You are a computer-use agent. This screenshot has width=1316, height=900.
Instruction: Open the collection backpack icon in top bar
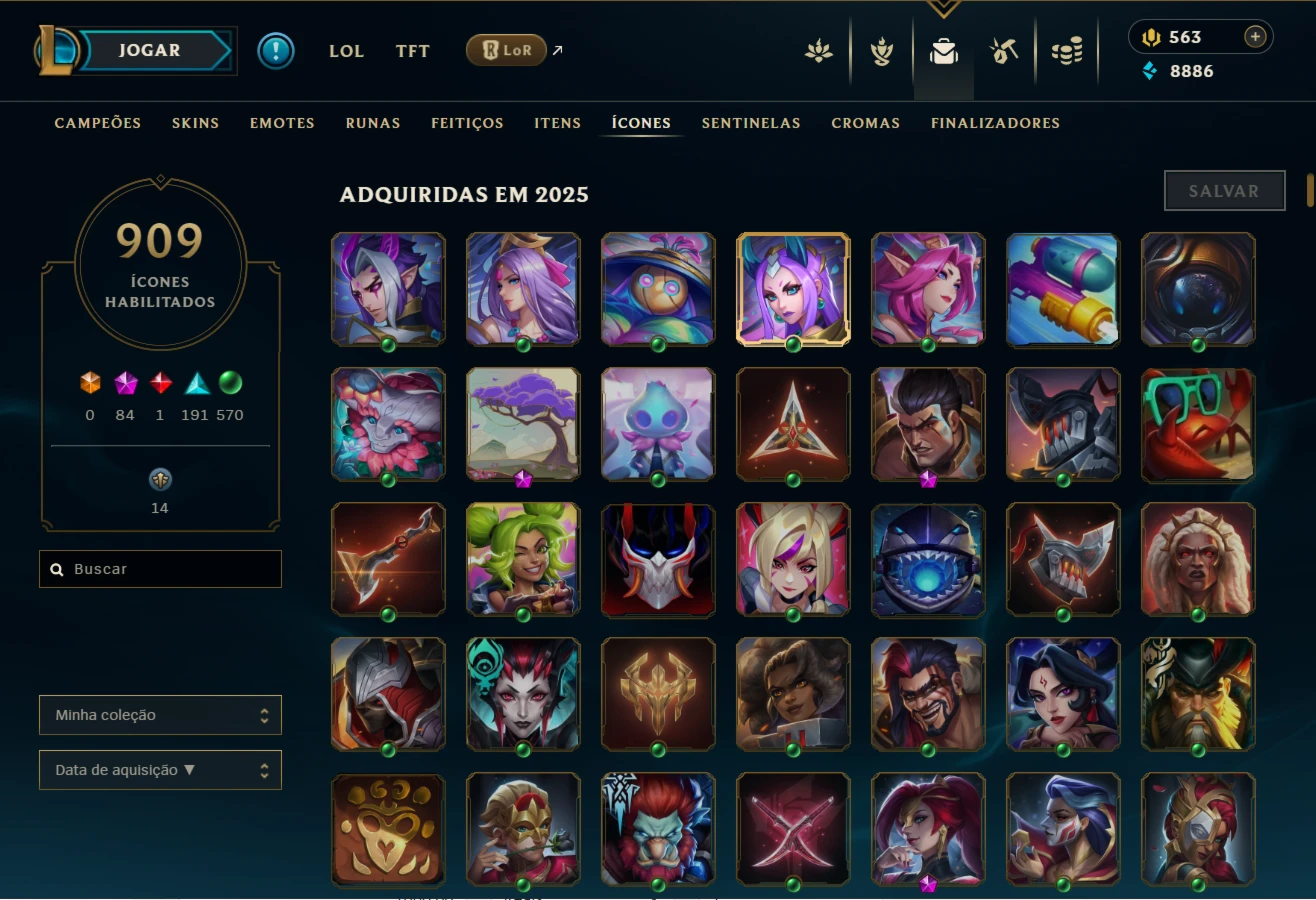[943, 51]
